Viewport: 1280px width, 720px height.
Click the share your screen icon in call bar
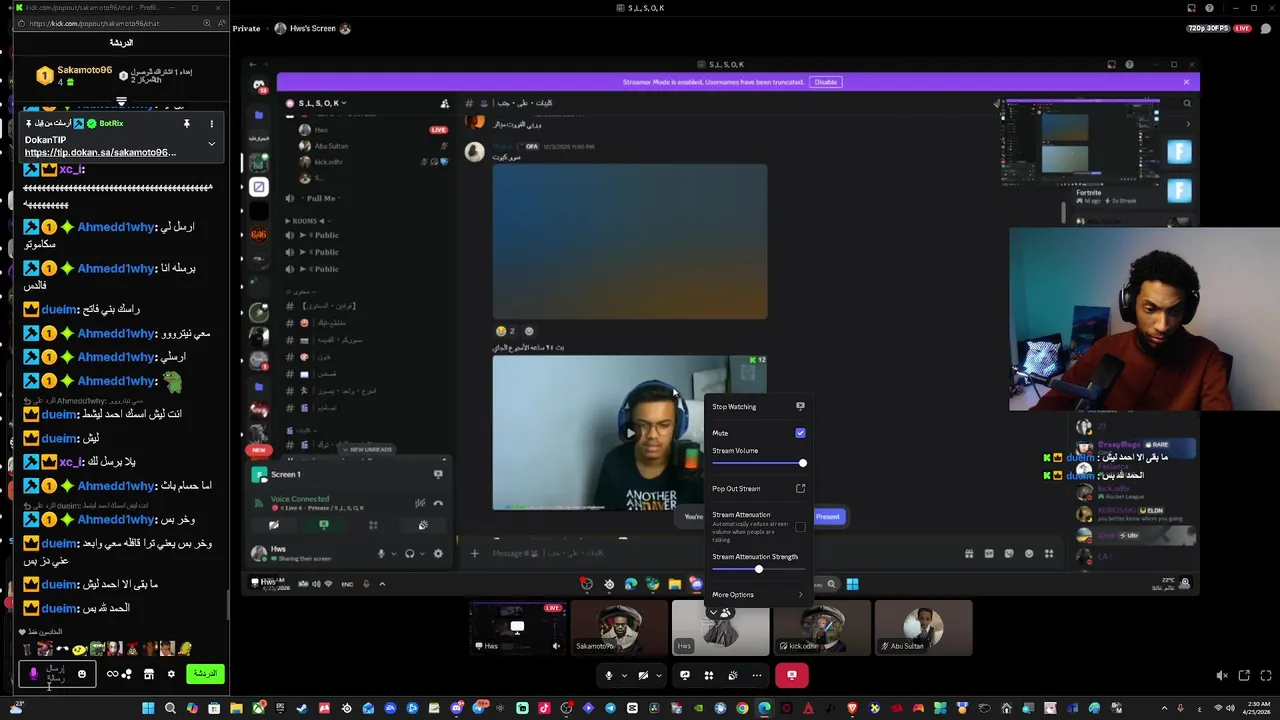[x=685, y=675]
